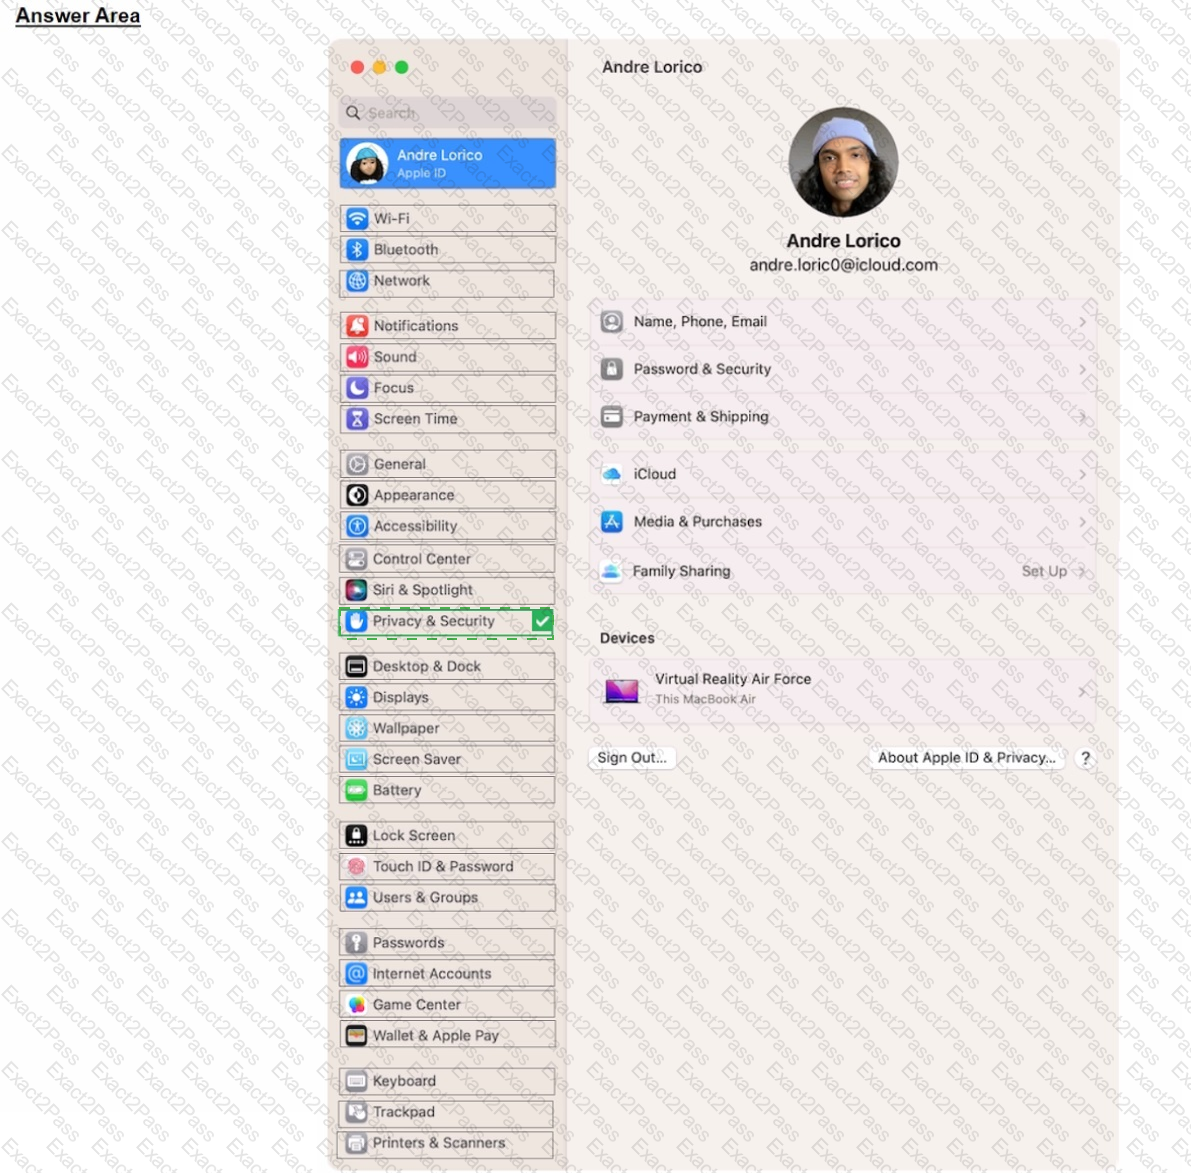Select Andre Lorico Apple ID sidebar item
The height and width of the screenshot is (1173, 1191).
coord(447,163)
